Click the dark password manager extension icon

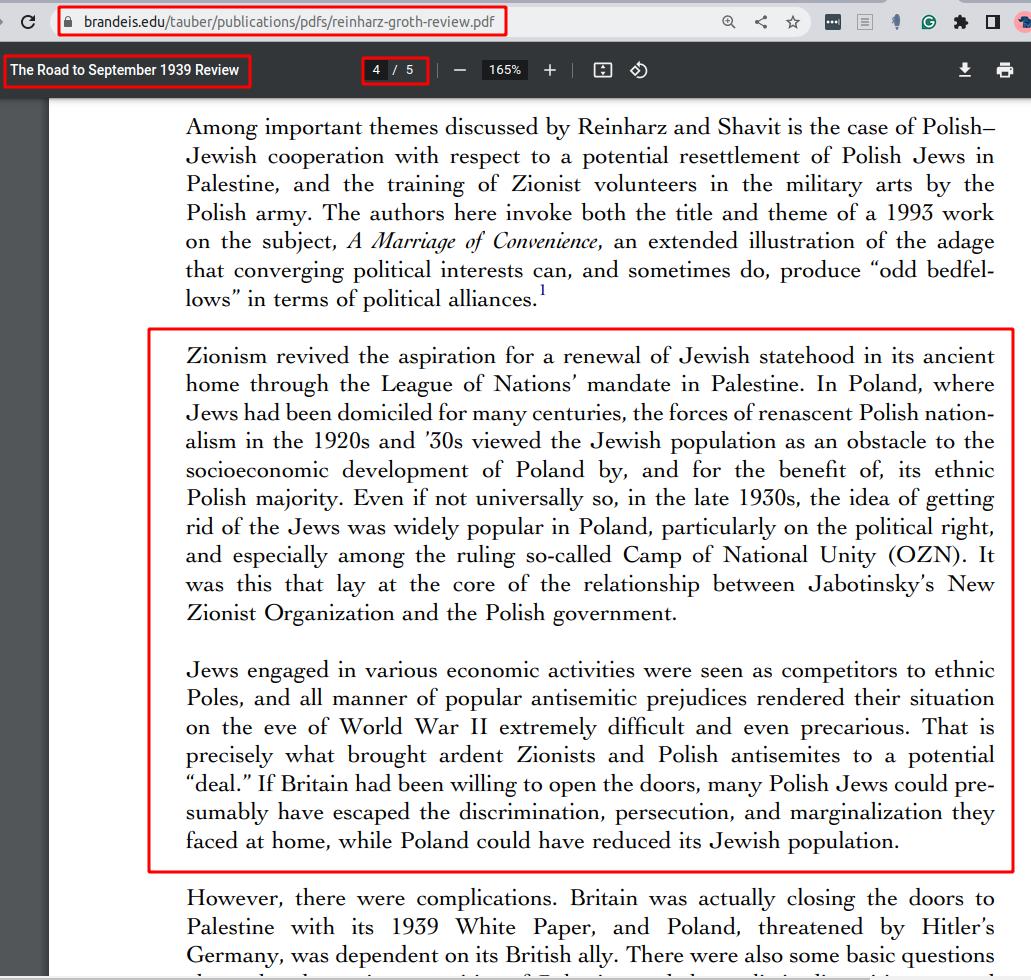point(833,21)
